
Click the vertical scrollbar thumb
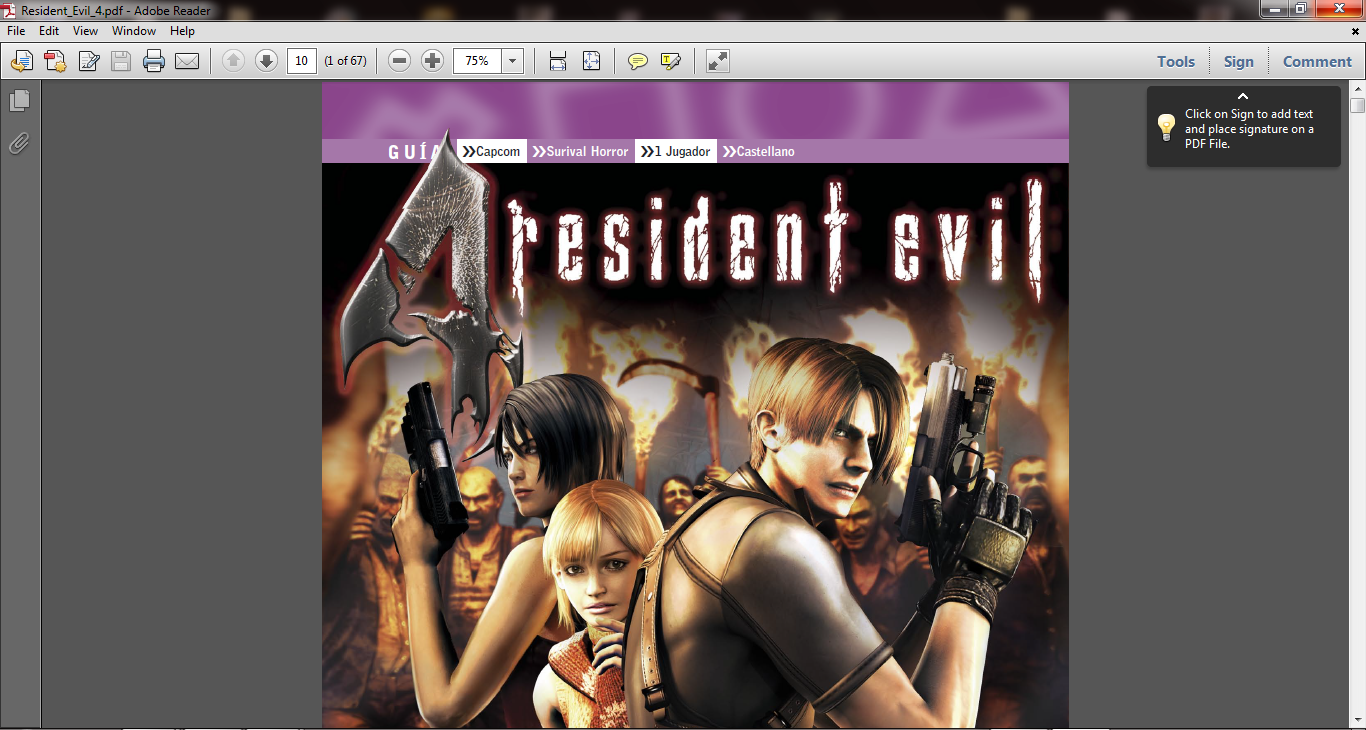pos(1357,106)
